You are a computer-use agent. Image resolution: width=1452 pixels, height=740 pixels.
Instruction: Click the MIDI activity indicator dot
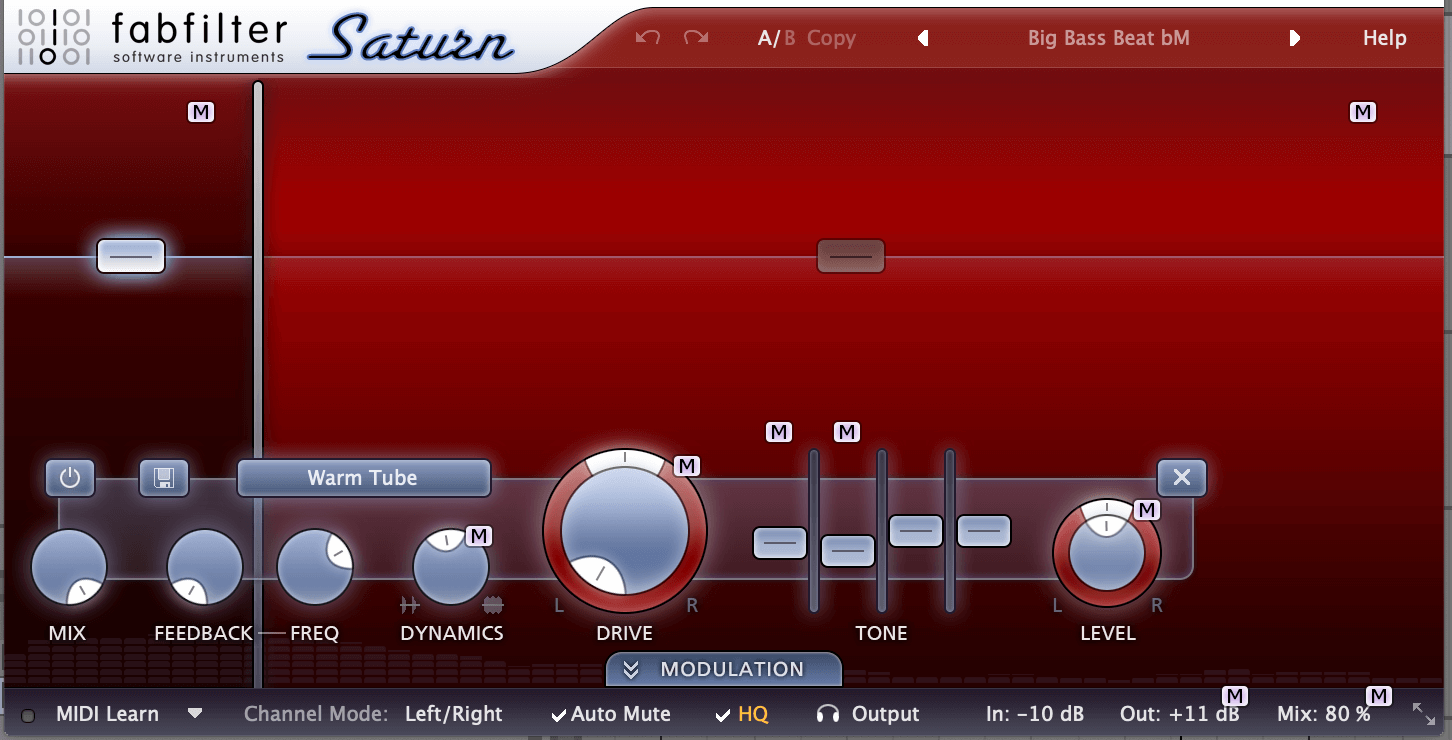(28, 715)
